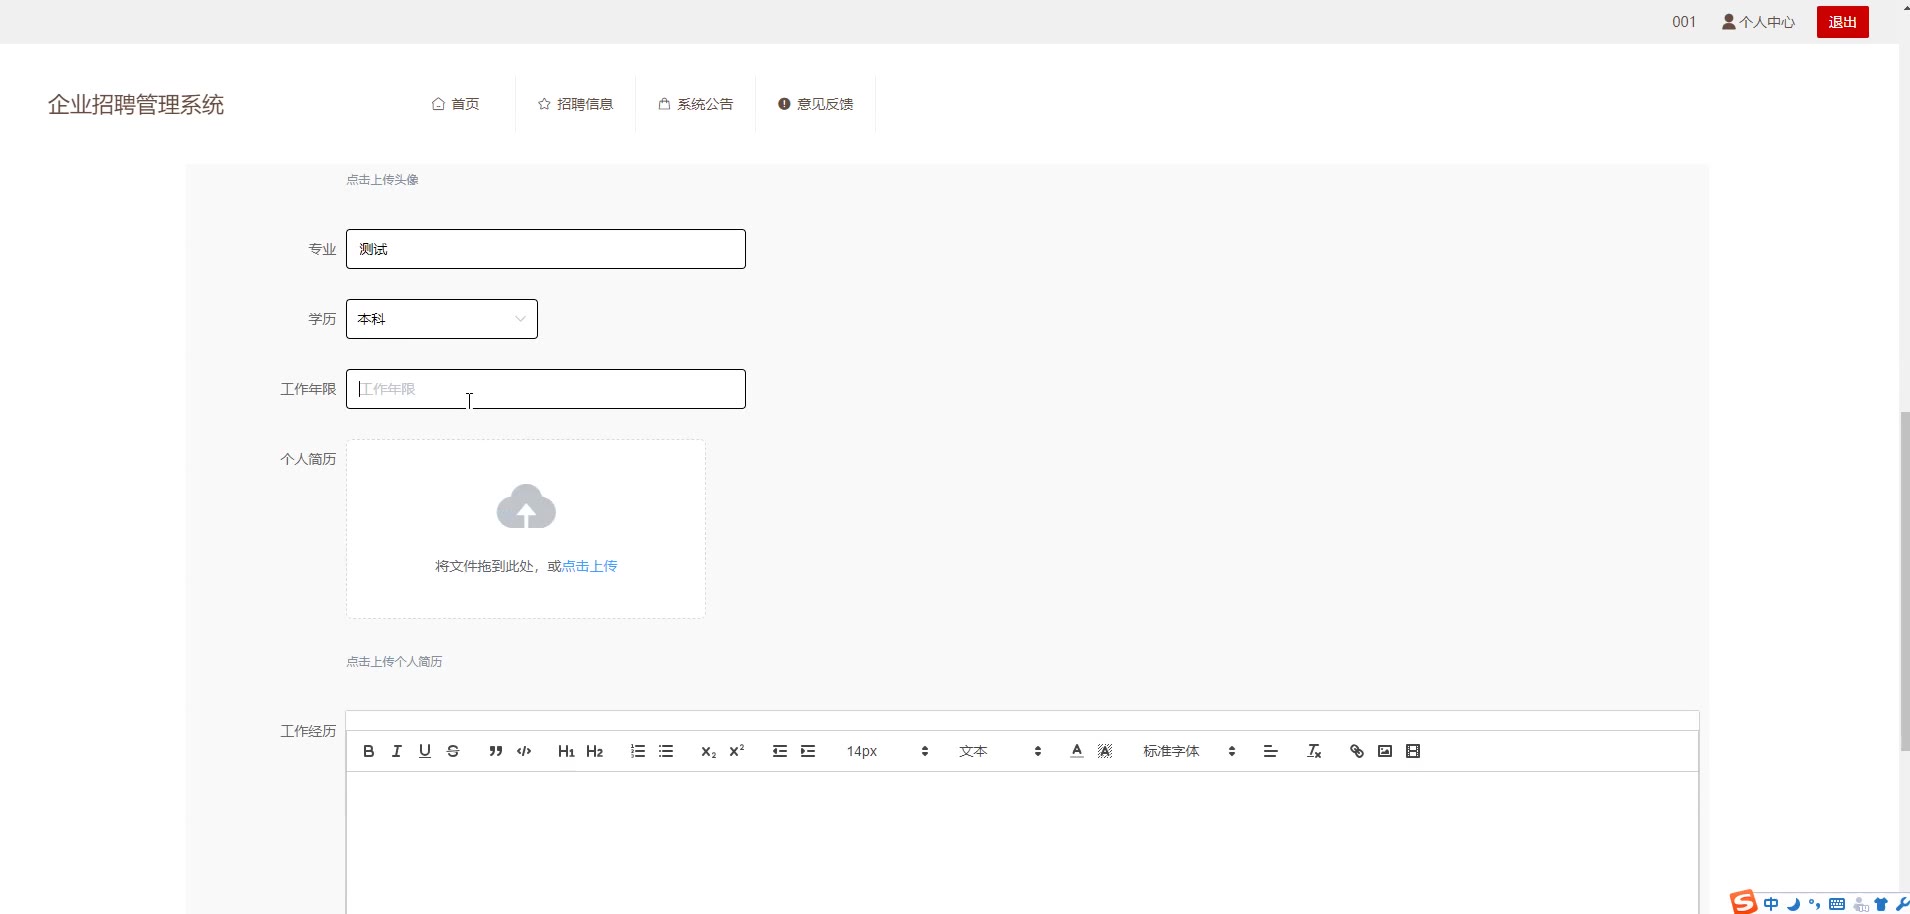The height and width of the screenshot is (914, 1910).
Task: Click the cloud upload icon for 个人简历
Action: point(526,506)
